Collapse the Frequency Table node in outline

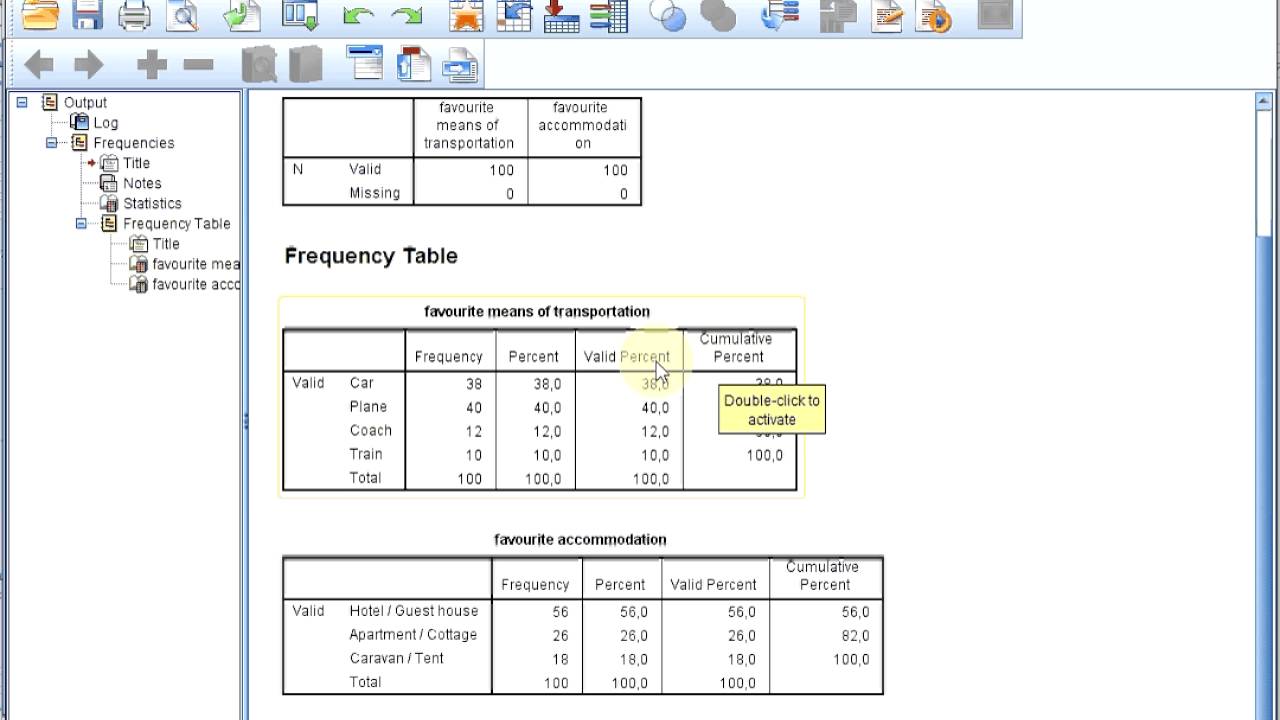[x=81, y=224]
